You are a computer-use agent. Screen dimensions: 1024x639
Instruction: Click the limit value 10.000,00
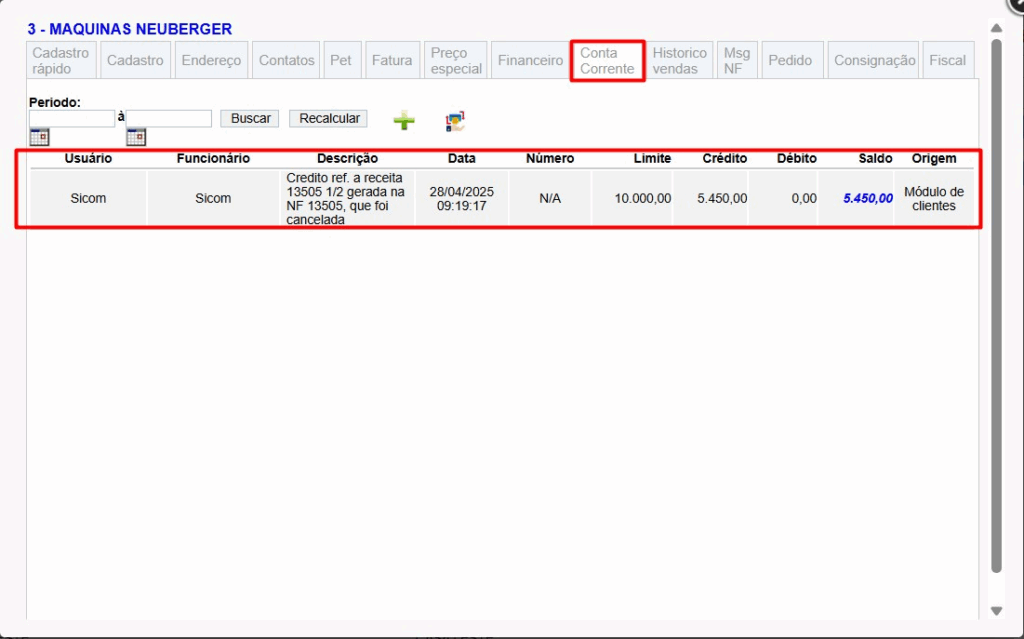pos(643,199)
